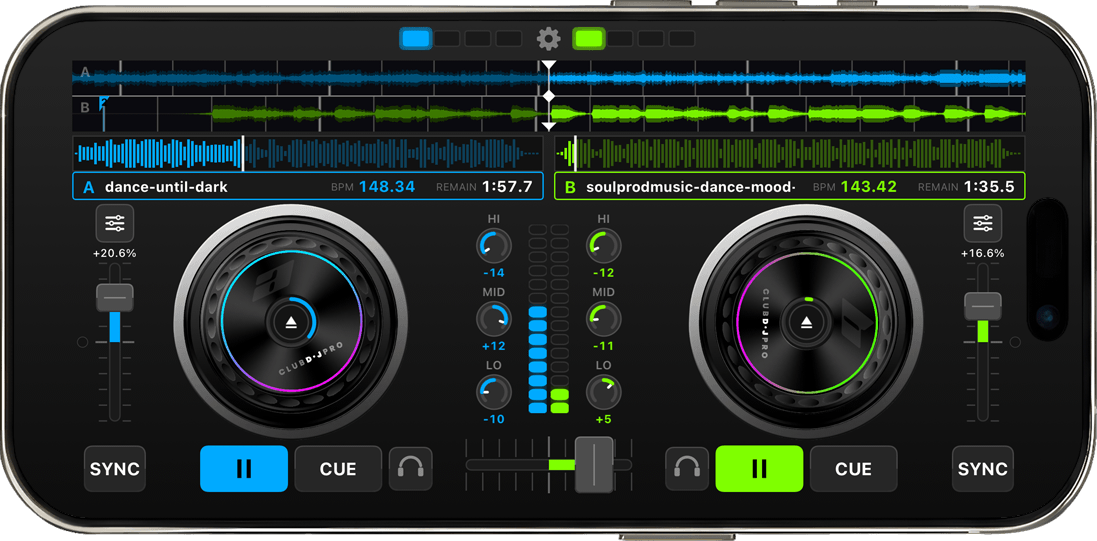1097x541 pixels.
Task: Click deck B HI knob
Action: tap(604, 246)
